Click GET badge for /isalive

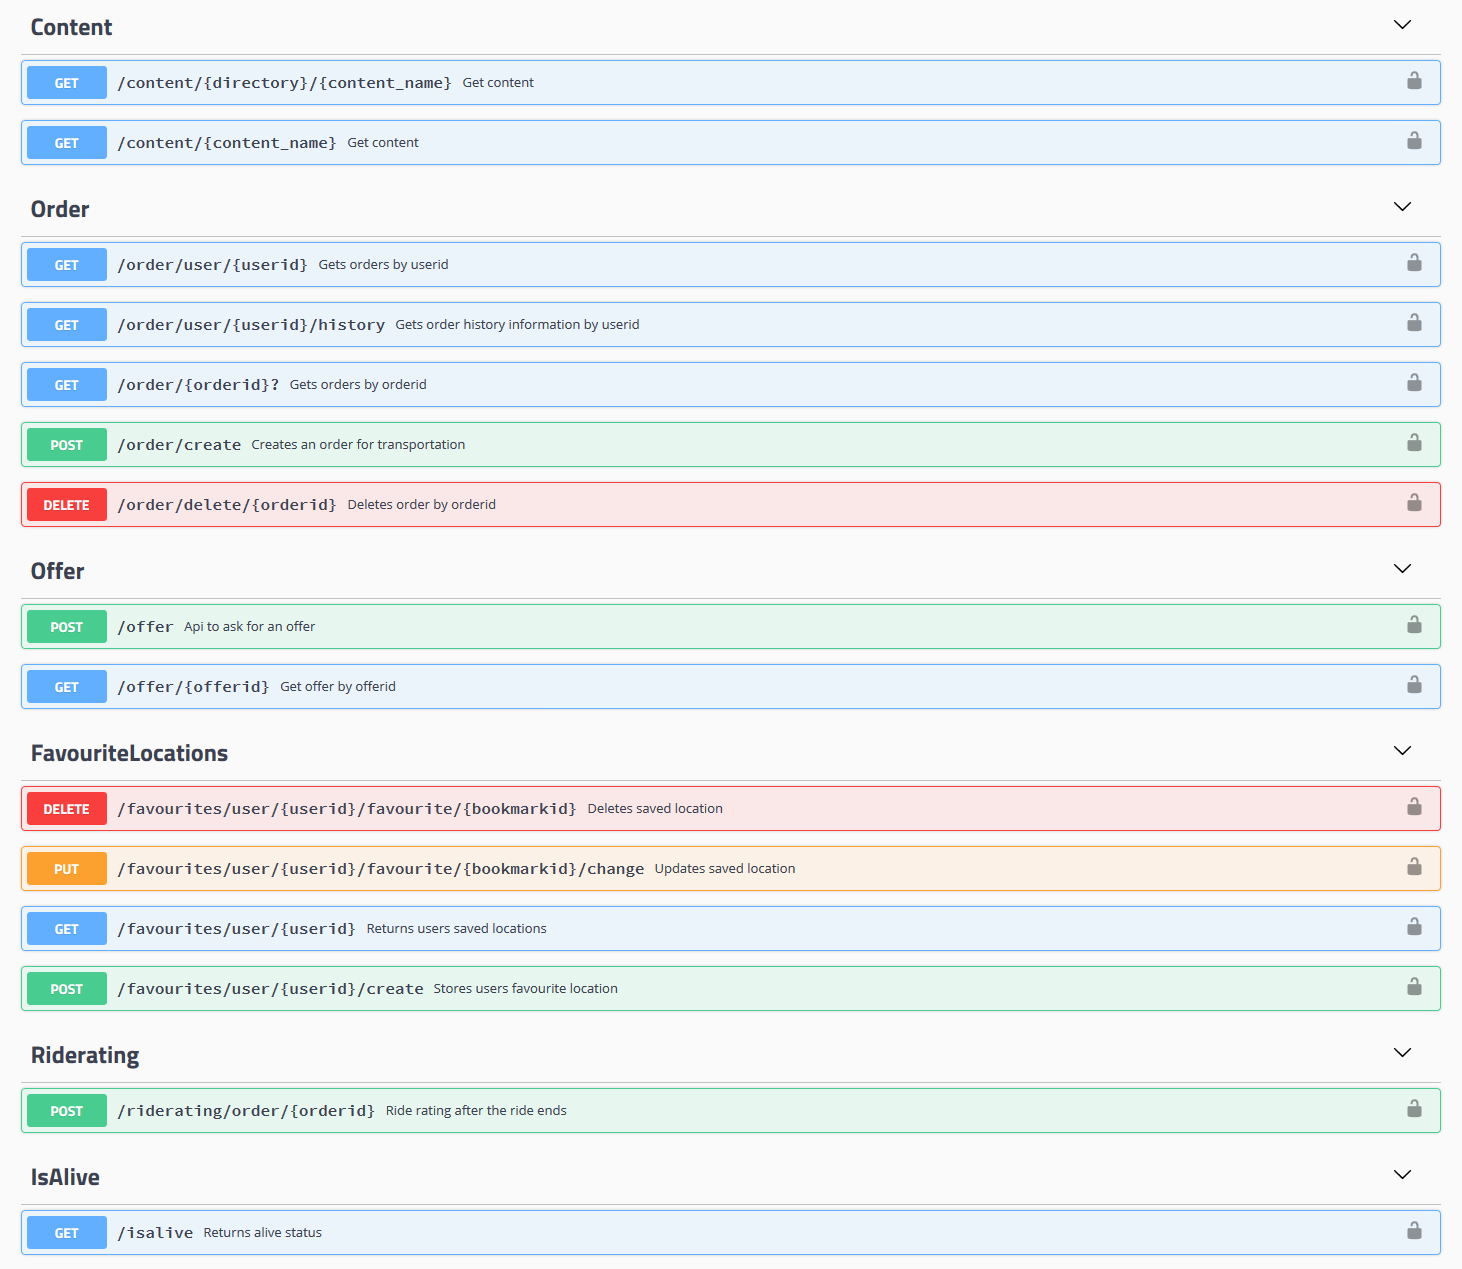[67, 1233]
